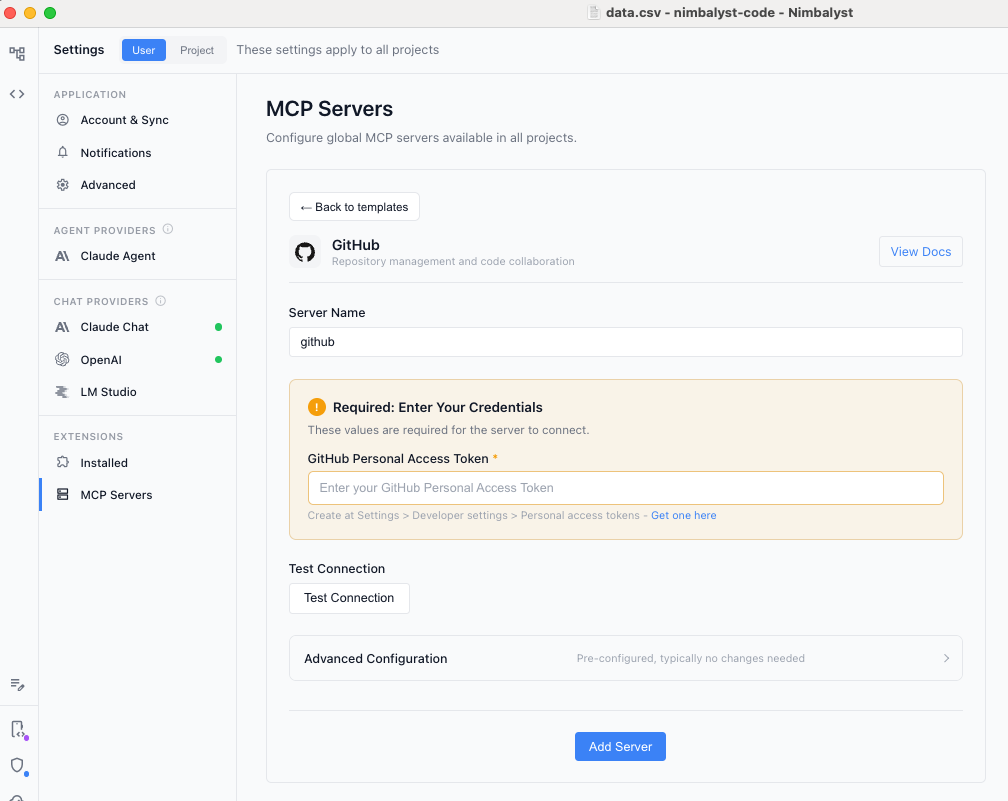Switch to Project settings scope
The height and width of the screenshot is (801, 1008).
(x=197, y=50)
